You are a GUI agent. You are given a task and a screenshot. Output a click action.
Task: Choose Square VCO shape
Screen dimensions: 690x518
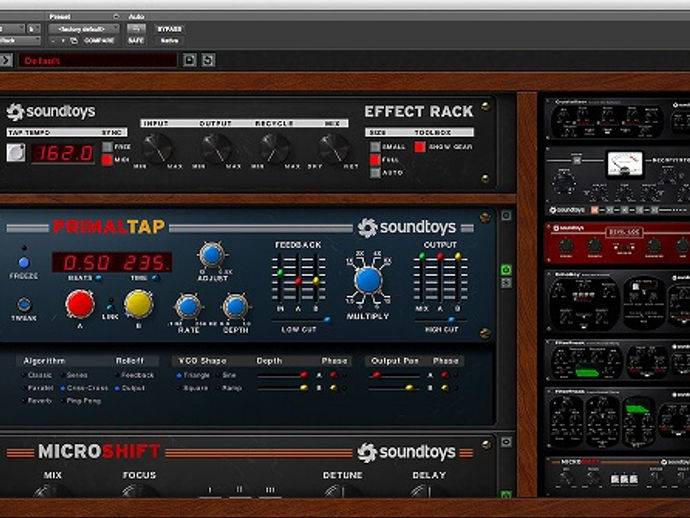192,388
